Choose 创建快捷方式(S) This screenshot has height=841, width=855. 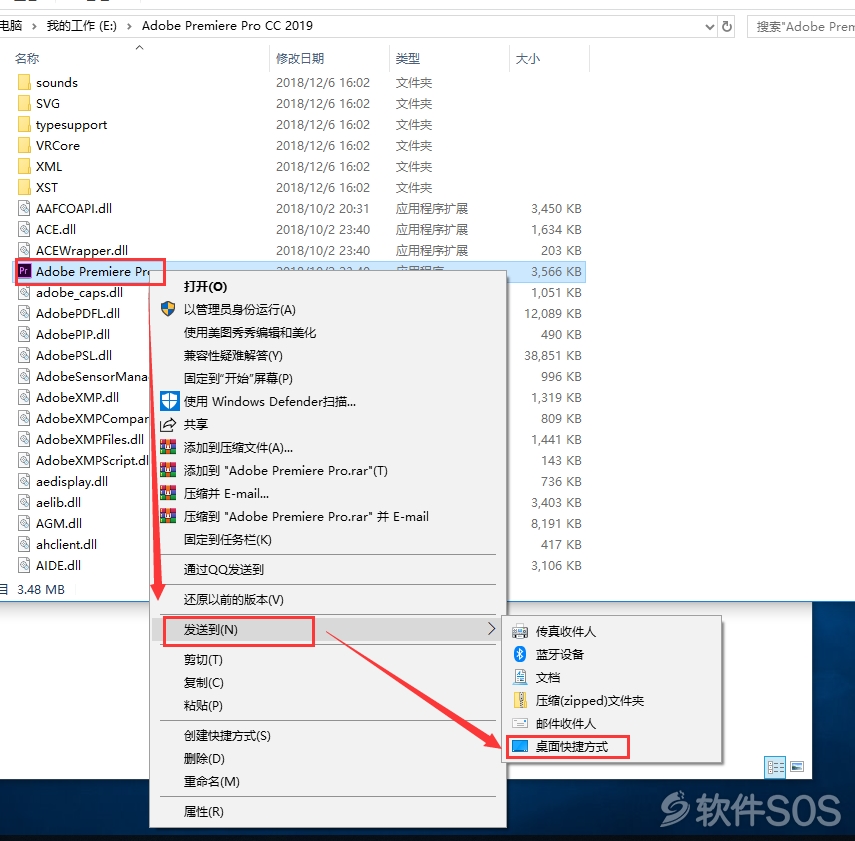click(227, 735)
